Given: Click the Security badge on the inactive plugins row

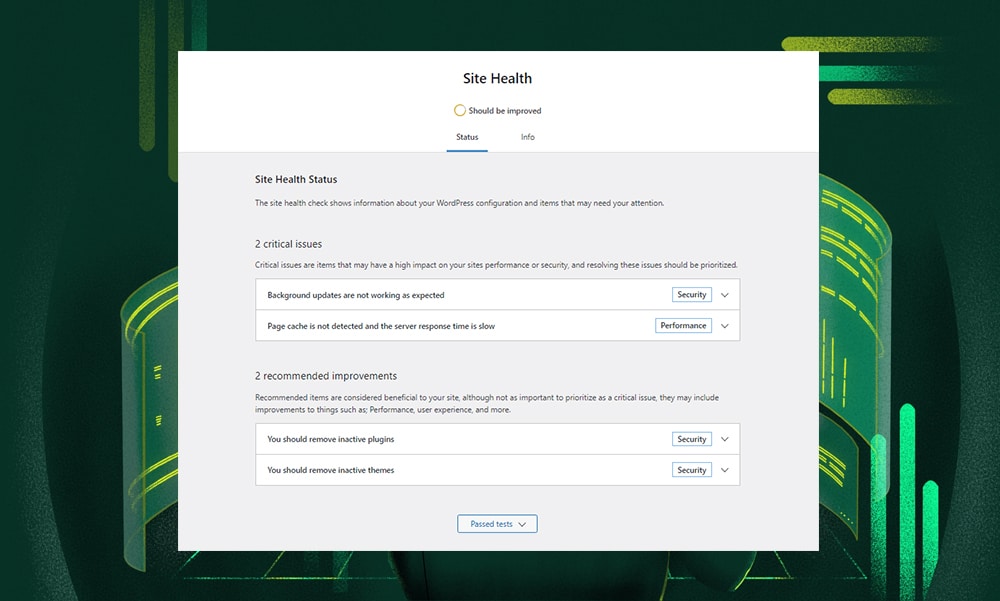Looking at the screenshot, I should click(691, 438).
